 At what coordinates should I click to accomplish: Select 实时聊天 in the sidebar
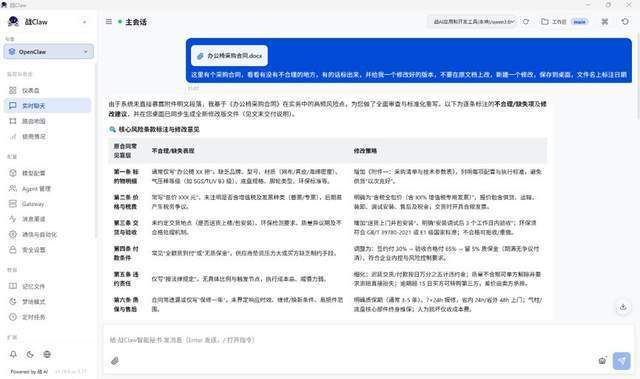[48, 106]
